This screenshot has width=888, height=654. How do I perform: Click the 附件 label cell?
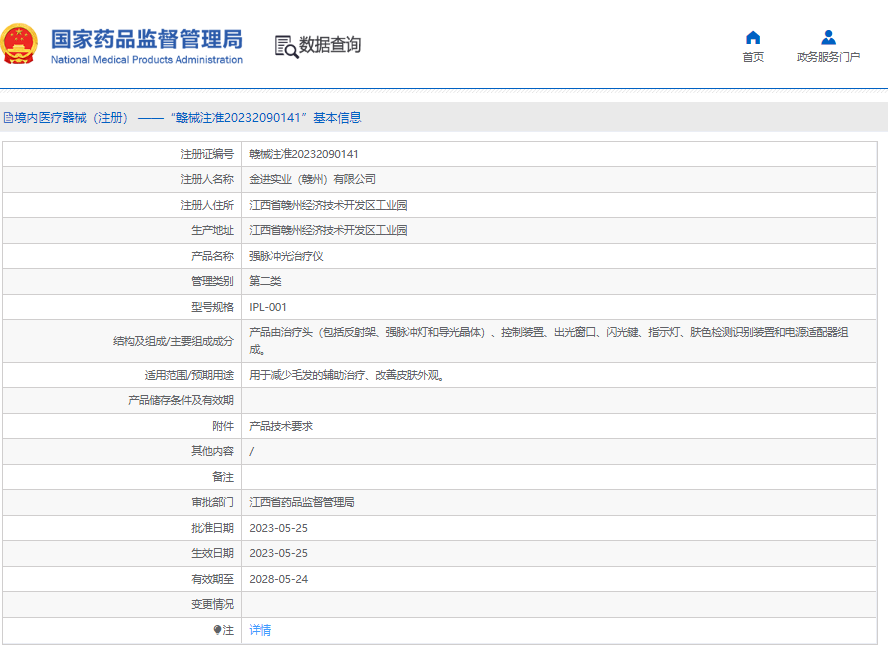pyautogui.click(x=122, y=426)
